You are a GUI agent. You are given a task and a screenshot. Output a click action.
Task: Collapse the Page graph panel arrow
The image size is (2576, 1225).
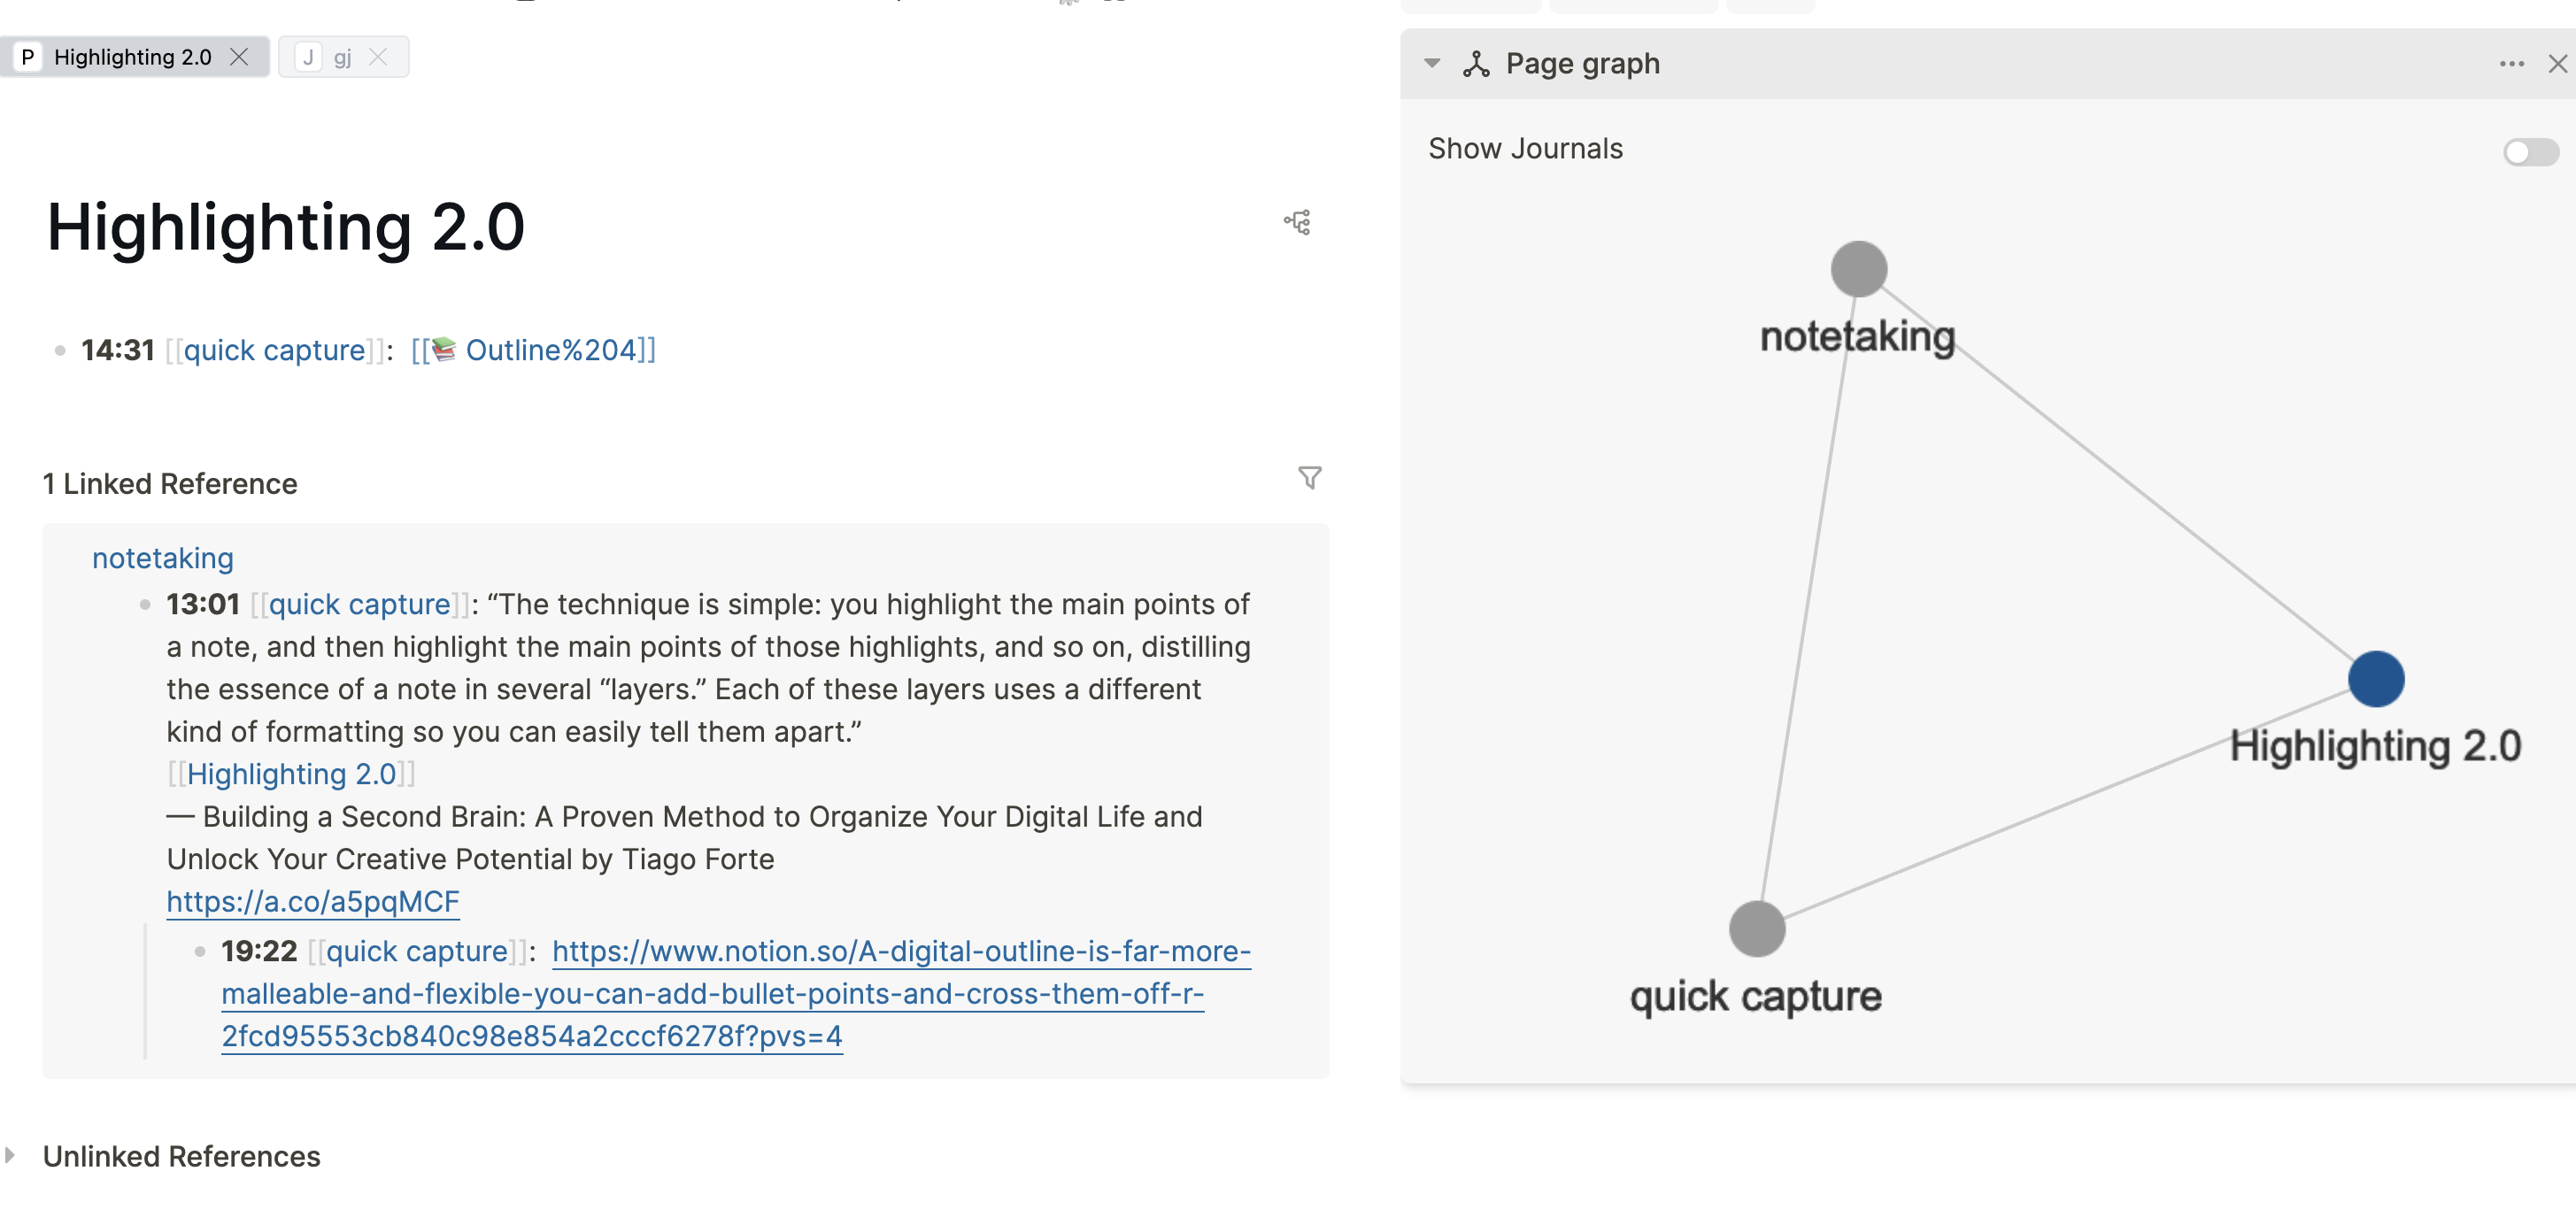(1432, 63)
